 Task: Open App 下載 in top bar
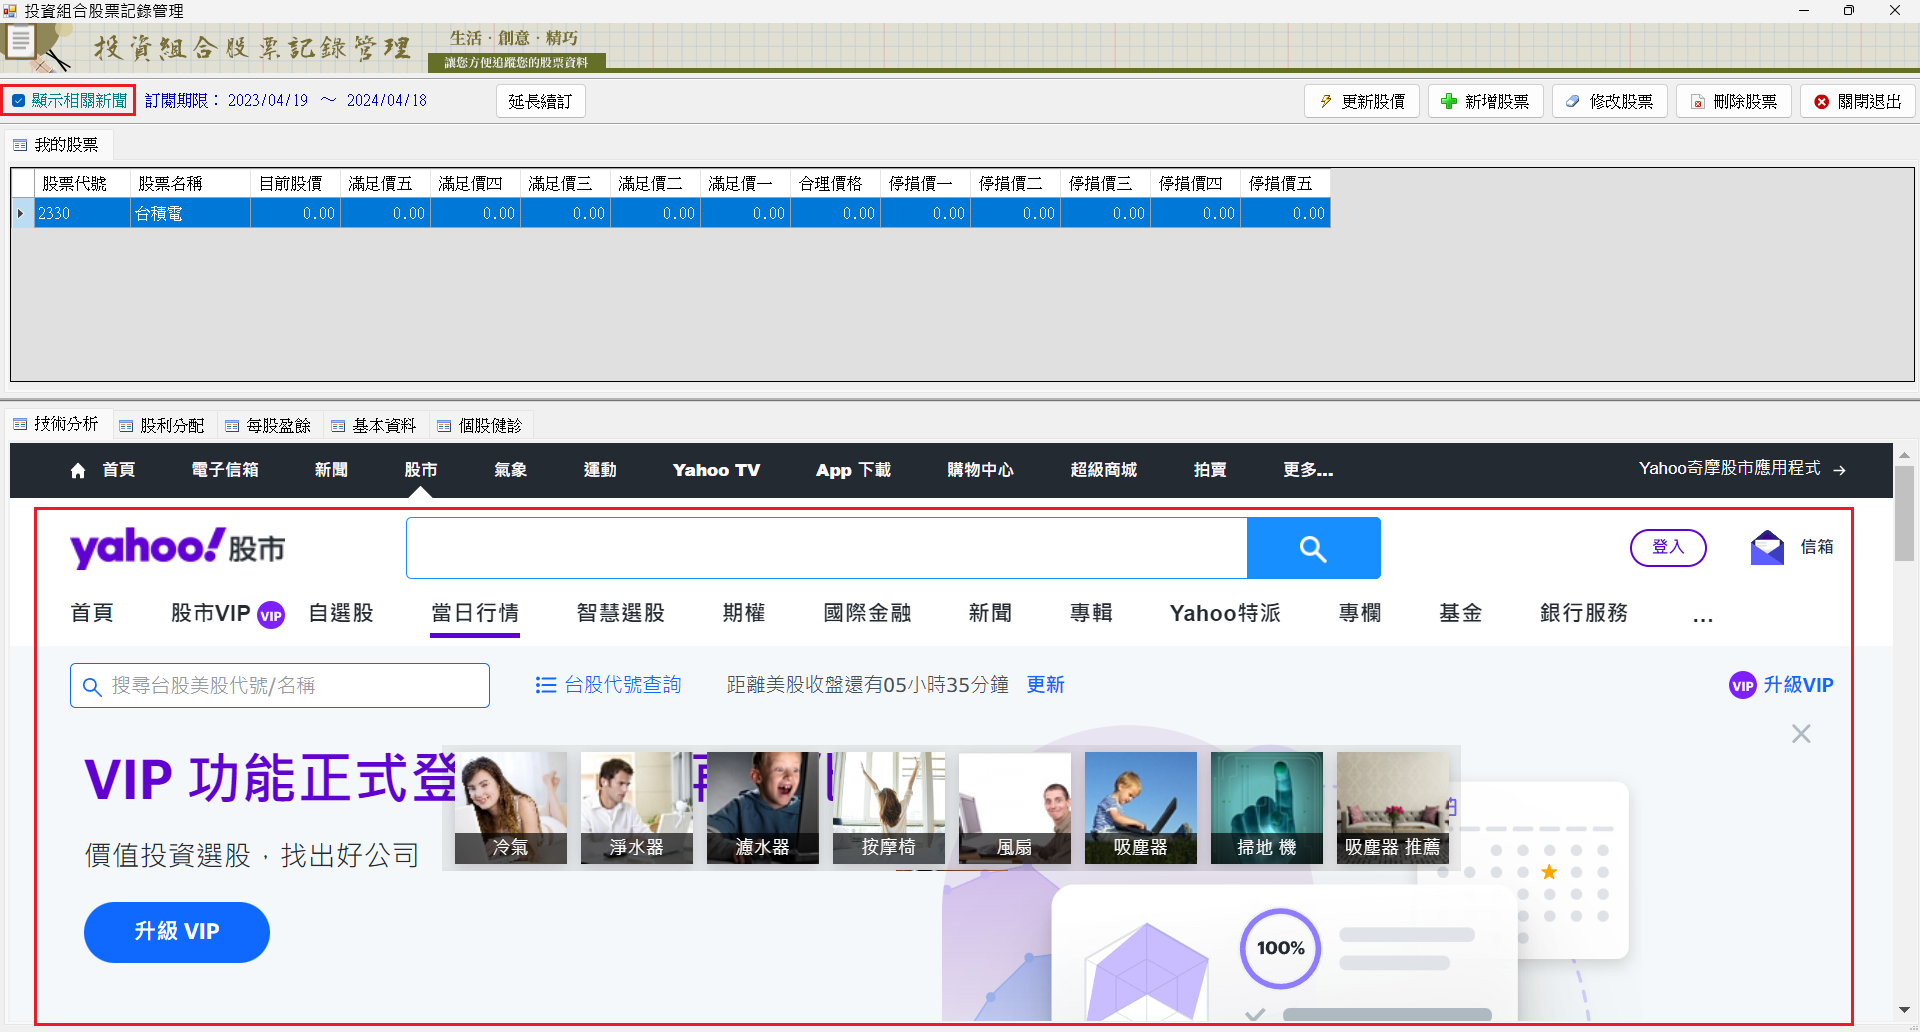click(853, 470)
